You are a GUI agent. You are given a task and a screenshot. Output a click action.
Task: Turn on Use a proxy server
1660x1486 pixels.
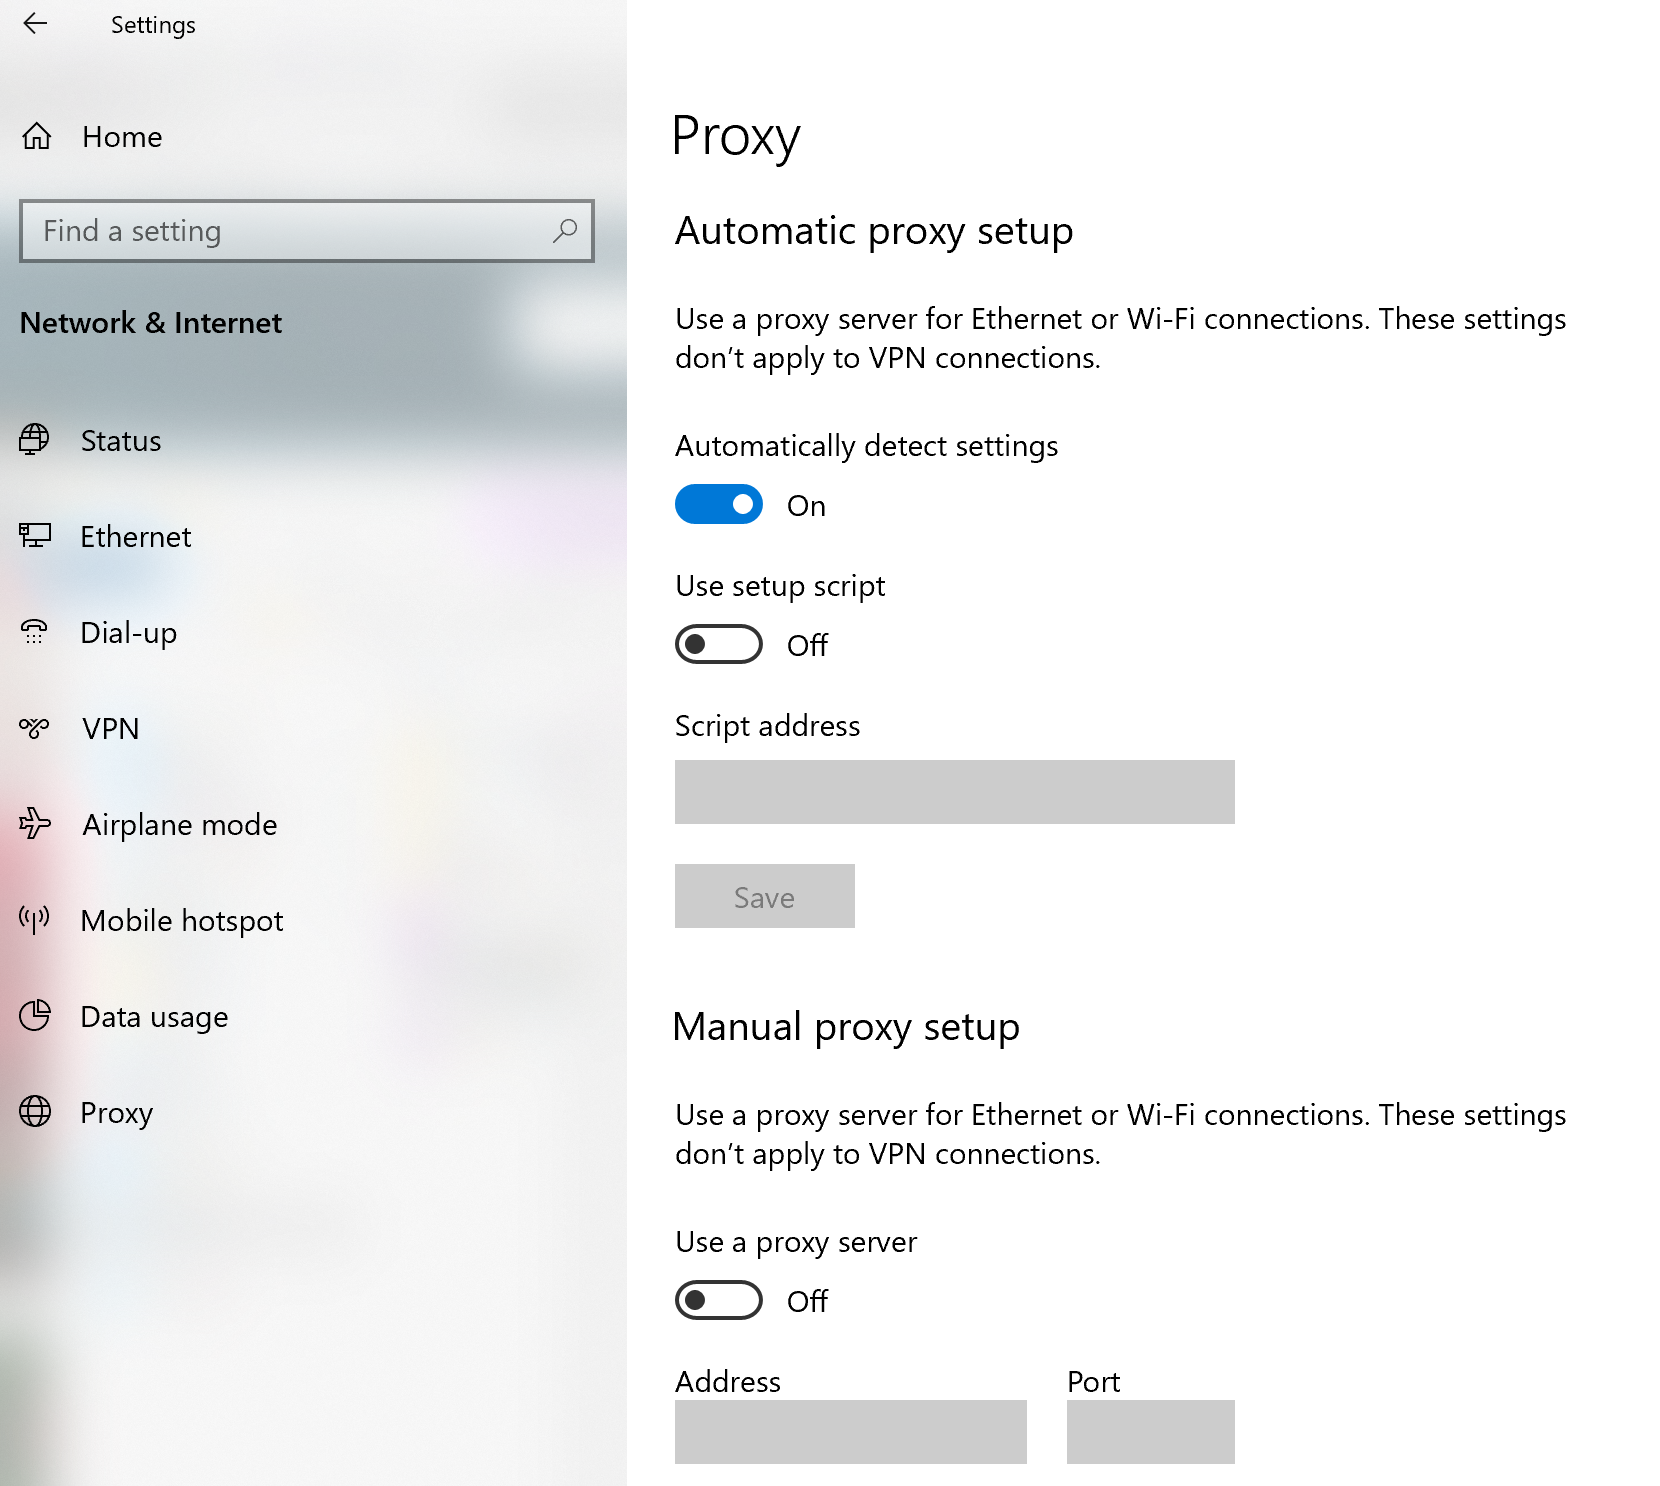point(718,1300)
